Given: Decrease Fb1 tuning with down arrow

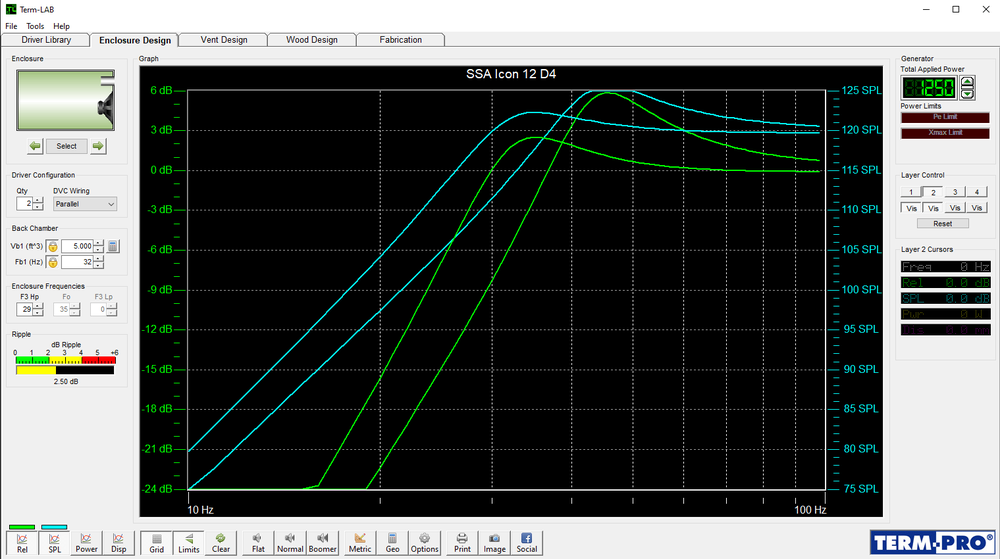Looking at the screenshot, I should (98, 265).
